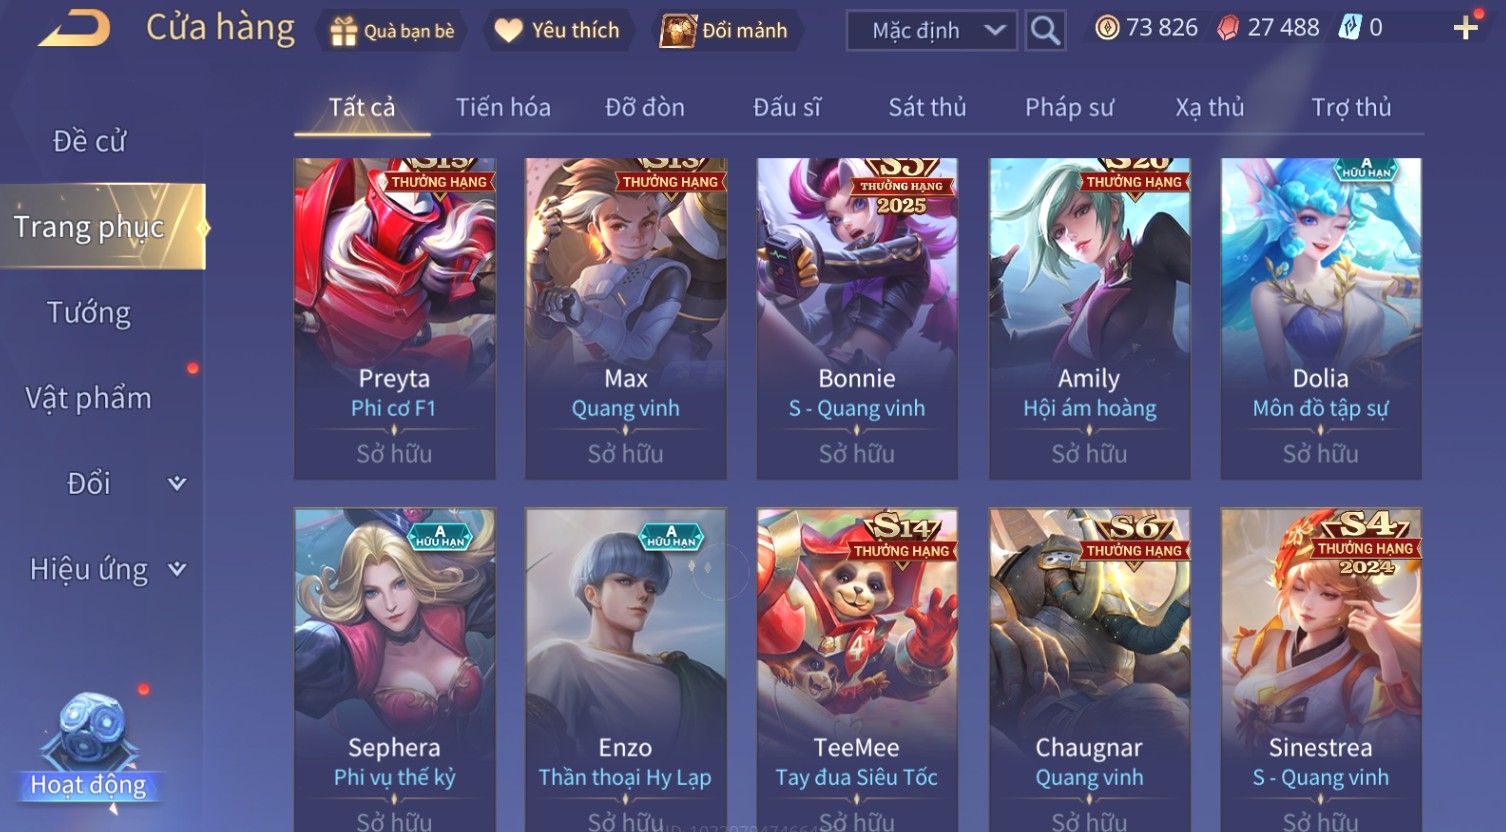The image size is (1506, 832).
Task: Switch to the Pháp sư tab
Action: [1069, 107]
